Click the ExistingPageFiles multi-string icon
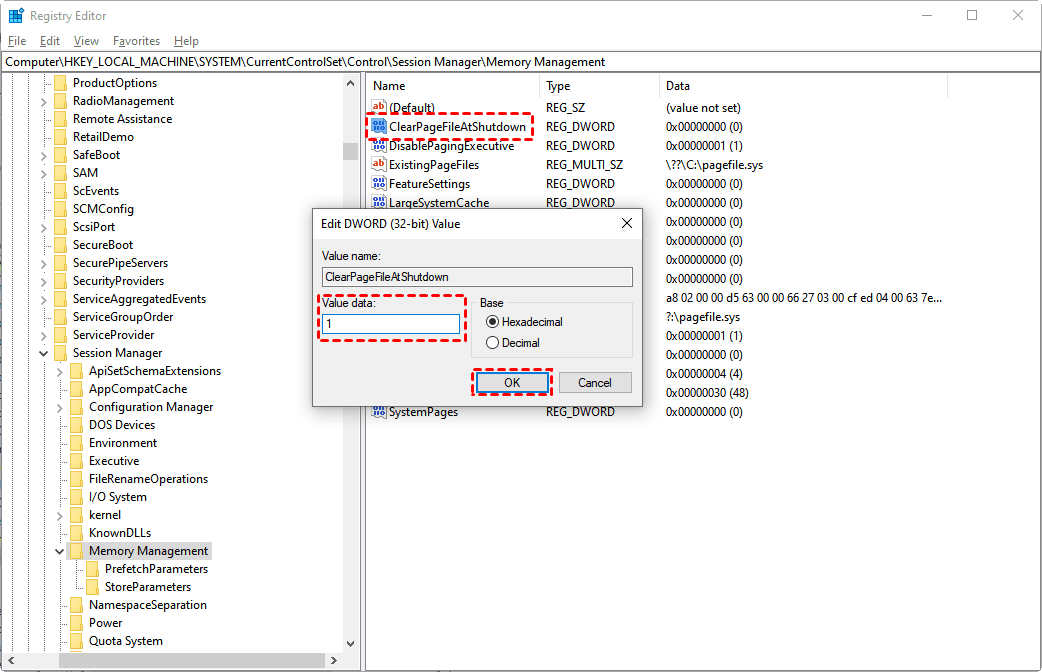1042x672 pixels. 379,164
